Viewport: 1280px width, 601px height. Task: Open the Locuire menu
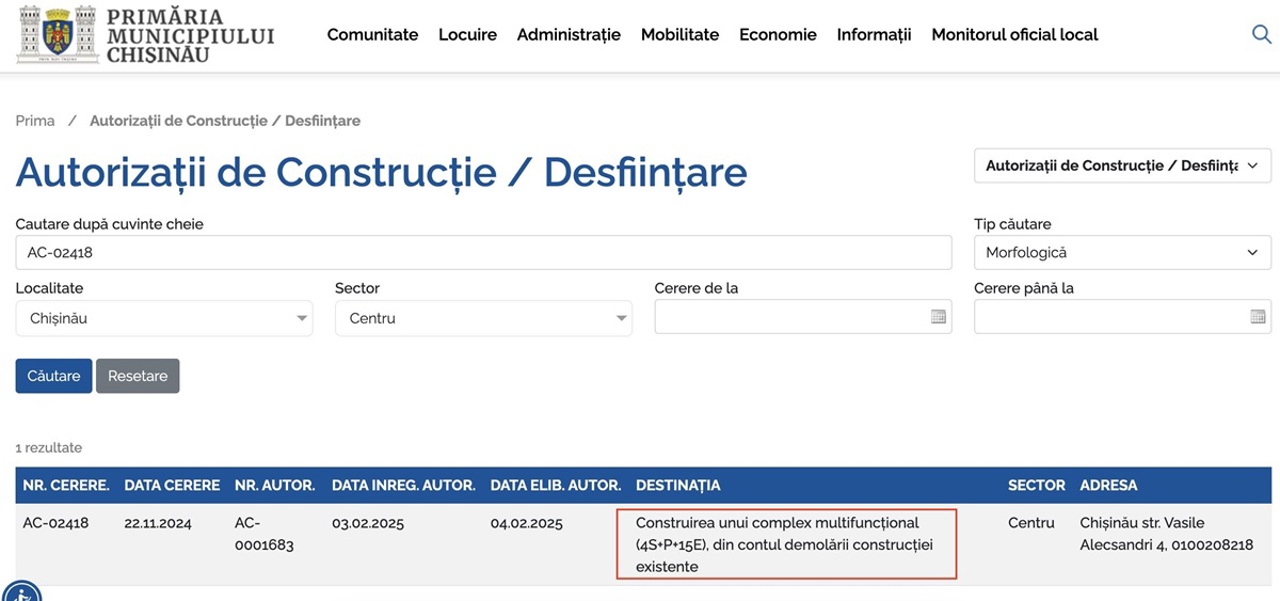point(467,34)
